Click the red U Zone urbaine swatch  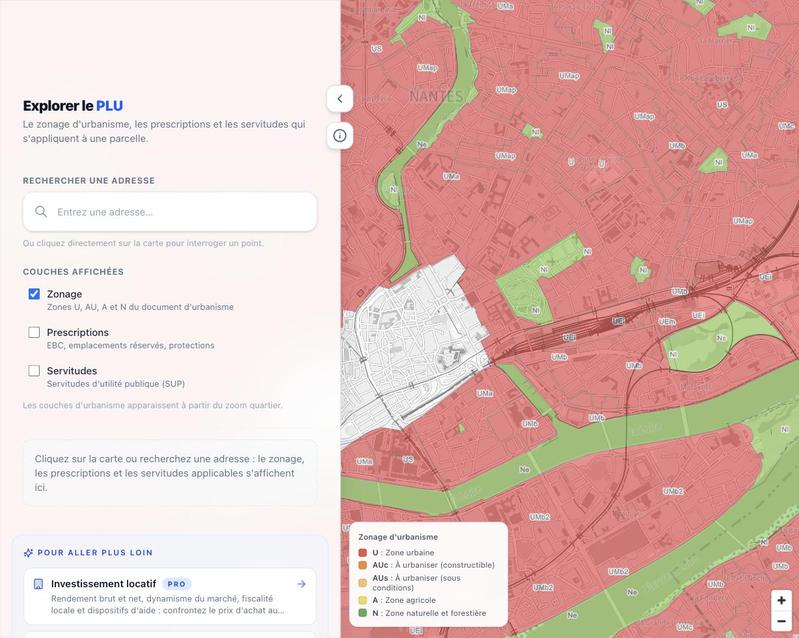click(x=363, y=552)
